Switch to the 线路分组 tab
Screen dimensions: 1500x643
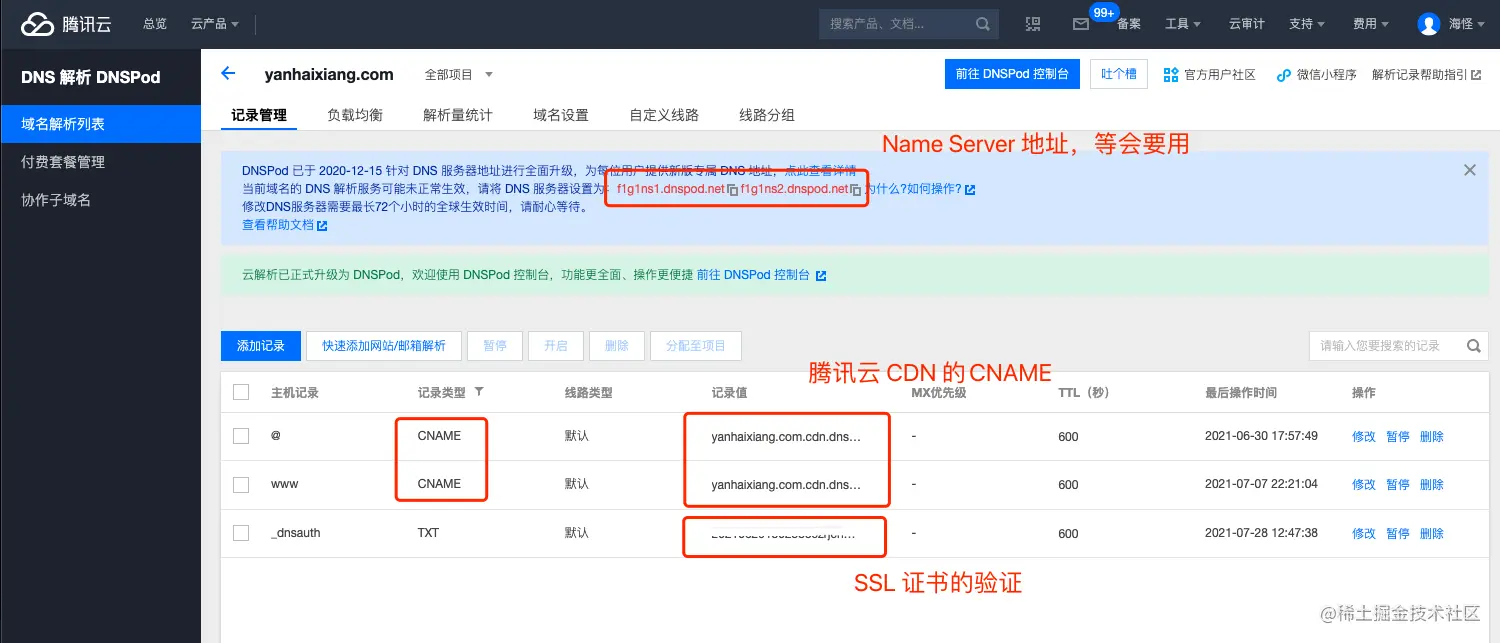point(767,115)
